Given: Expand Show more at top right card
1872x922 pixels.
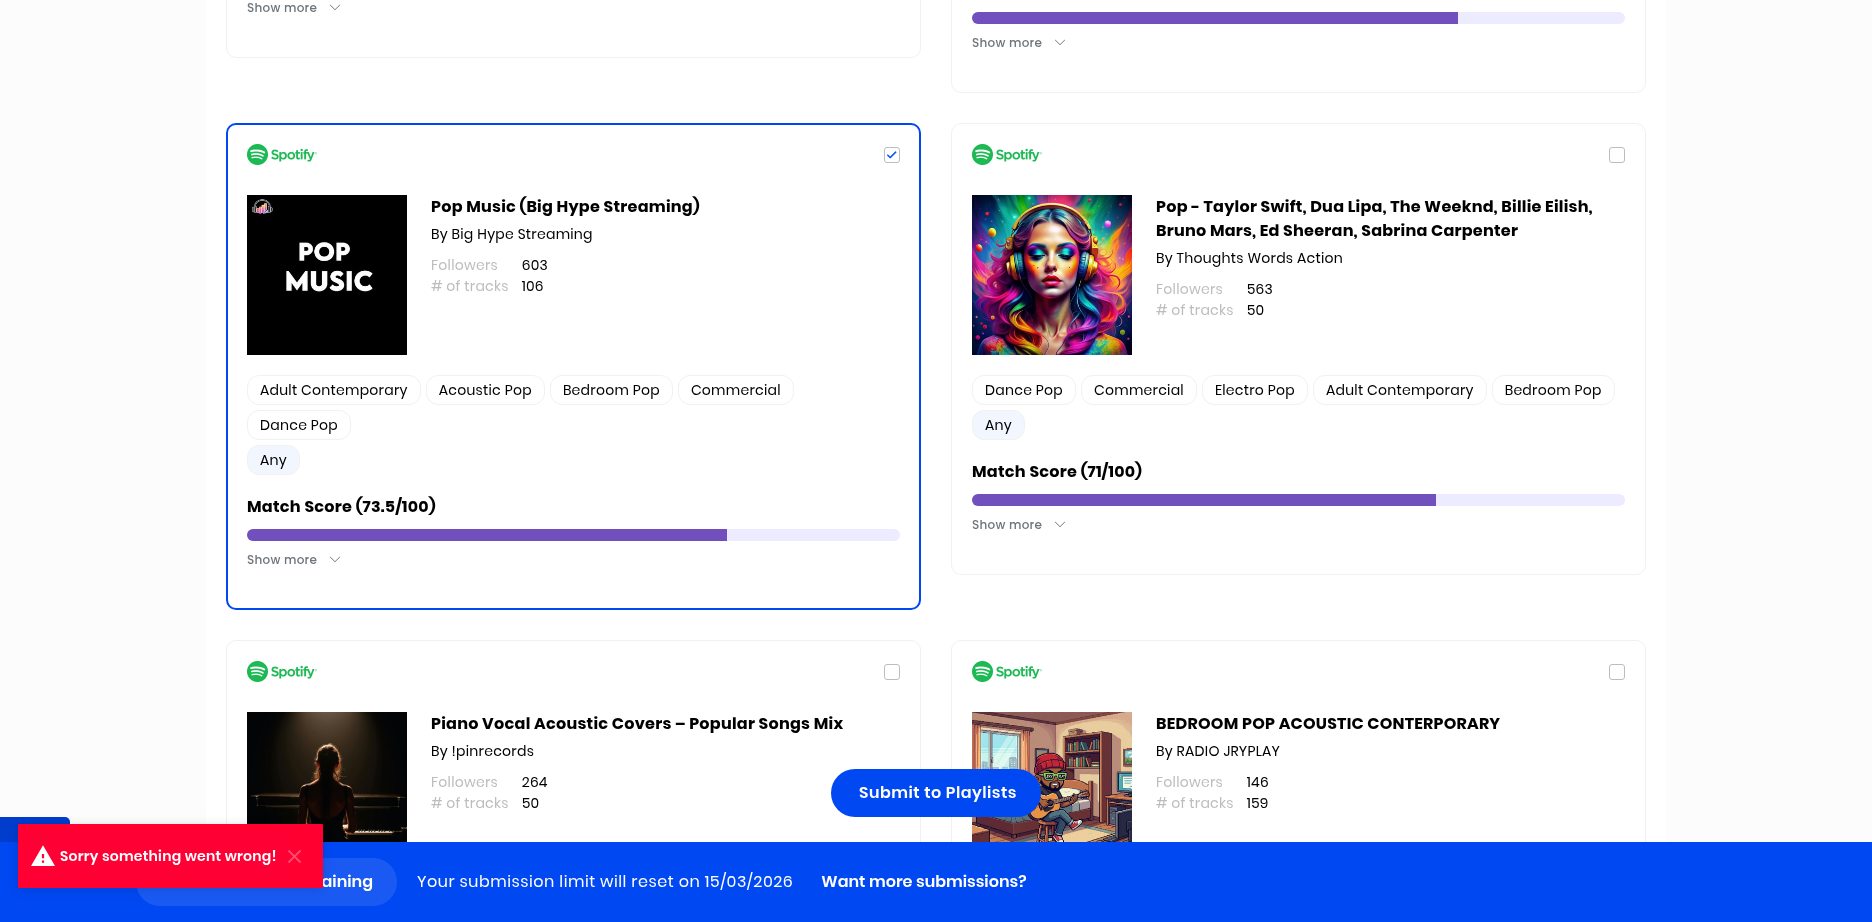Looking at the screenshot, I should [1018, 43].
